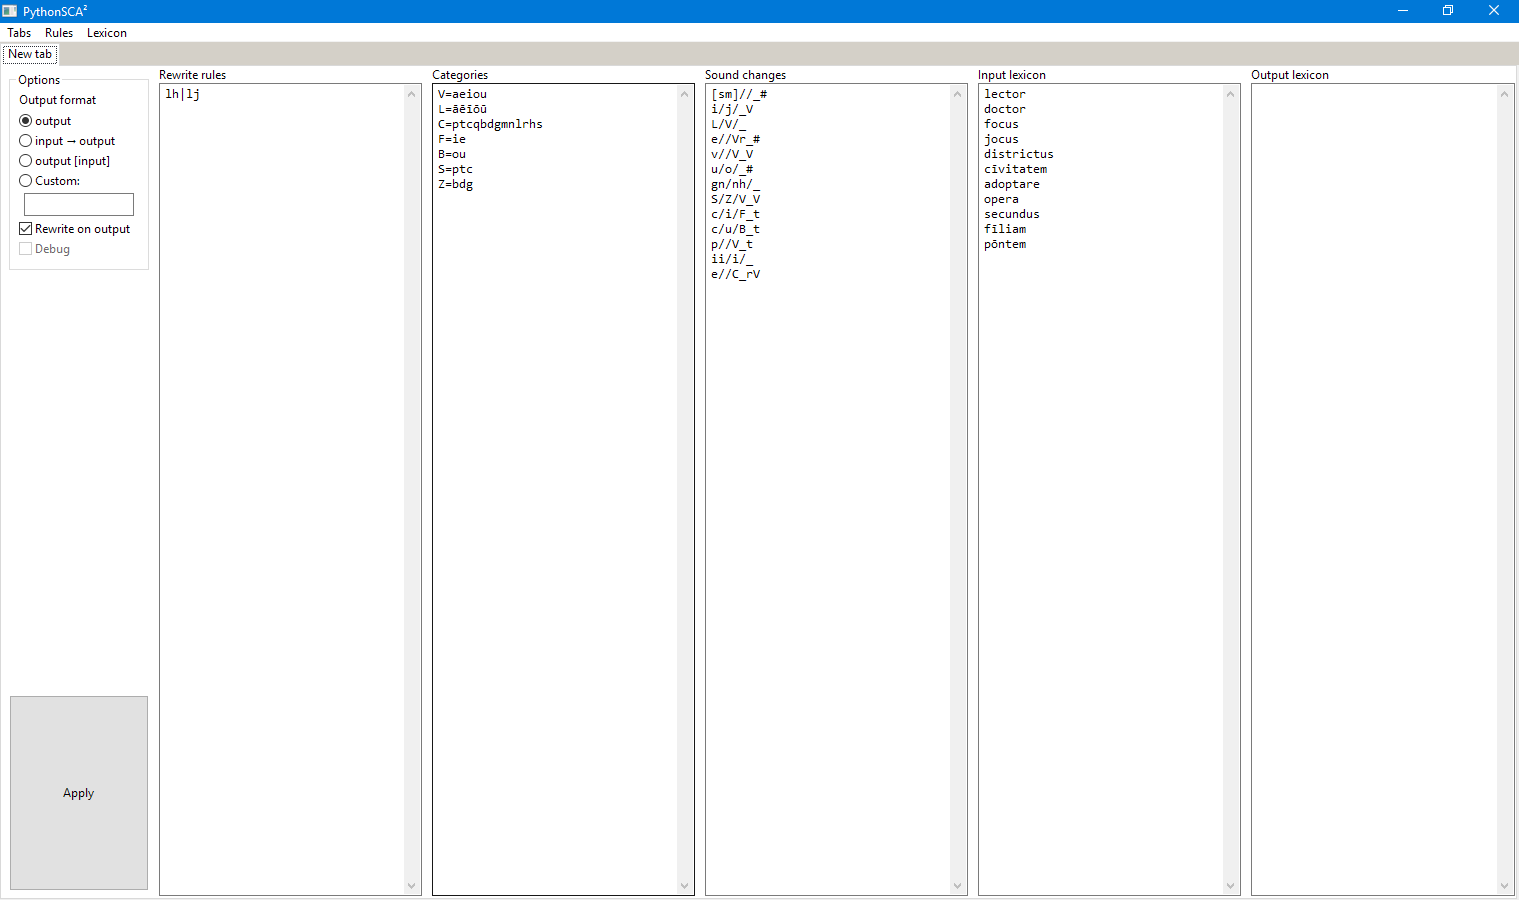Click the word "districtus" in Input lexicon
The height and width of the screenshot is (900, 1519).
coord(1018,153)
